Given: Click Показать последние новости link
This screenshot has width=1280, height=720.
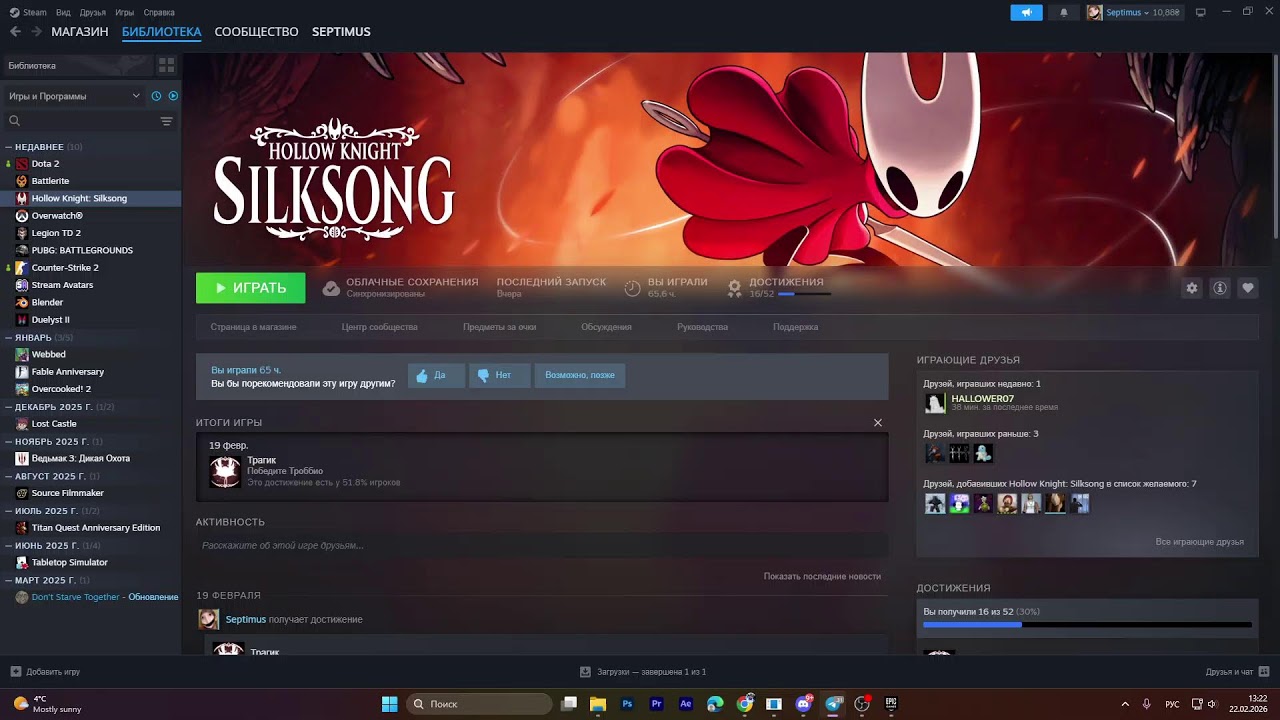Looking at the screenshot, I should click(x=822, y=576).
